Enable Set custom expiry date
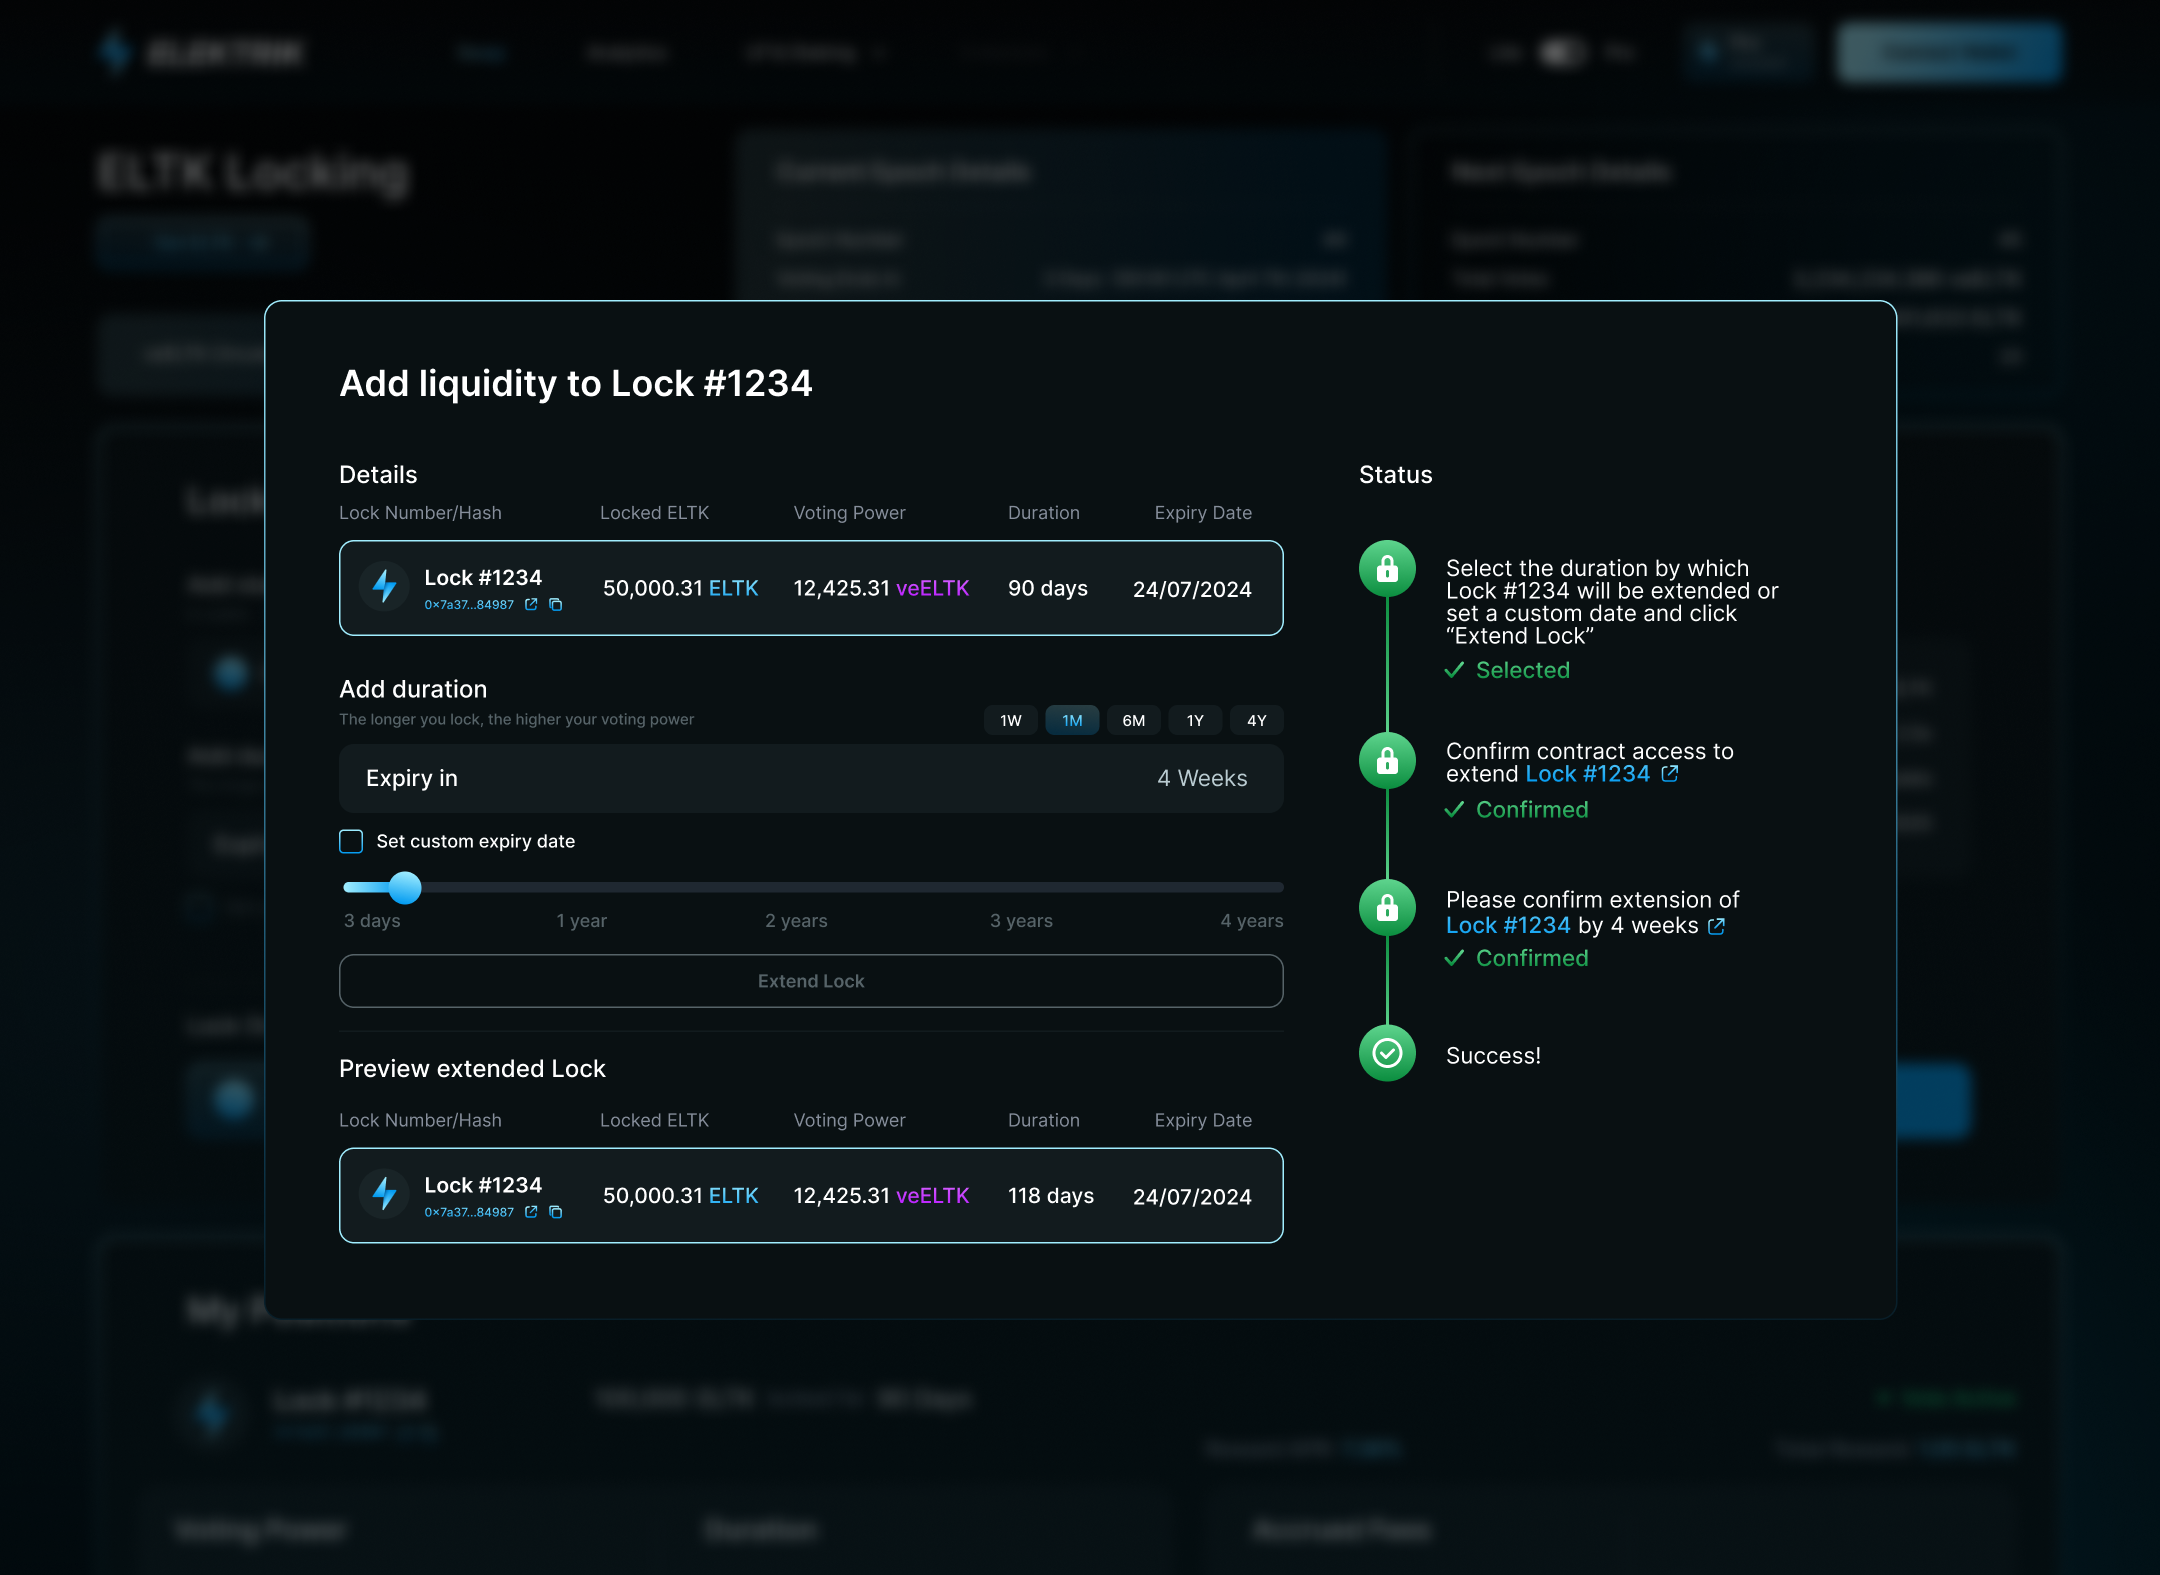 click(351, 842)
